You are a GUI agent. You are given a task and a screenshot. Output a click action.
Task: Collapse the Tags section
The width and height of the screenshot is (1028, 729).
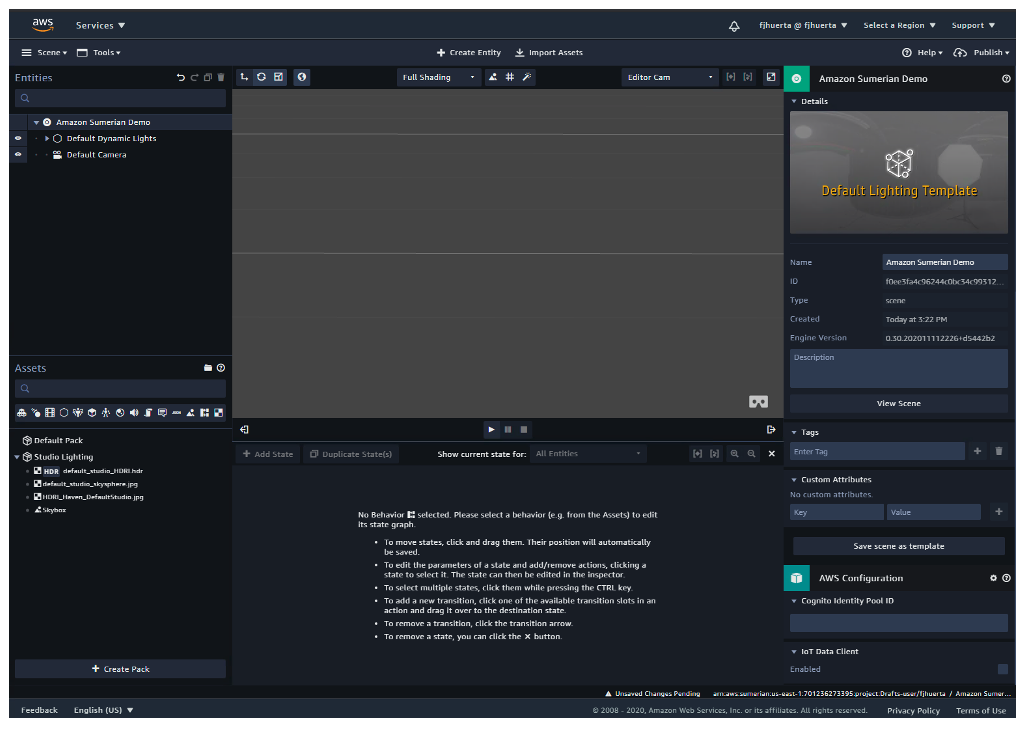(x=794, y=433)
